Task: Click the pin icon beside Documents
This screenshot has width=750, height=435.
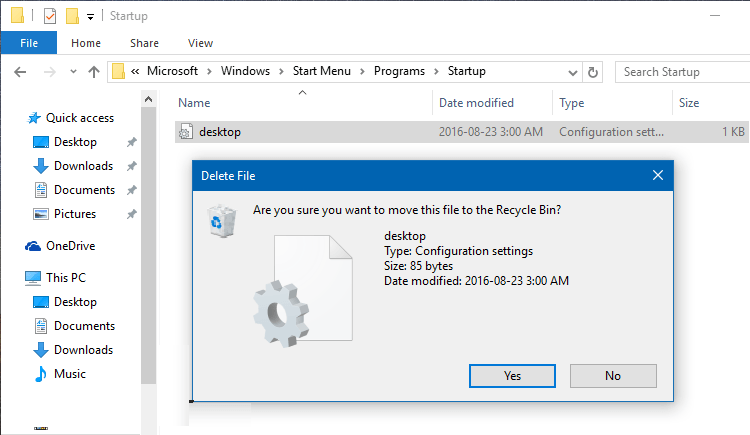Action: pyautogui.click(x=132, y=190)
